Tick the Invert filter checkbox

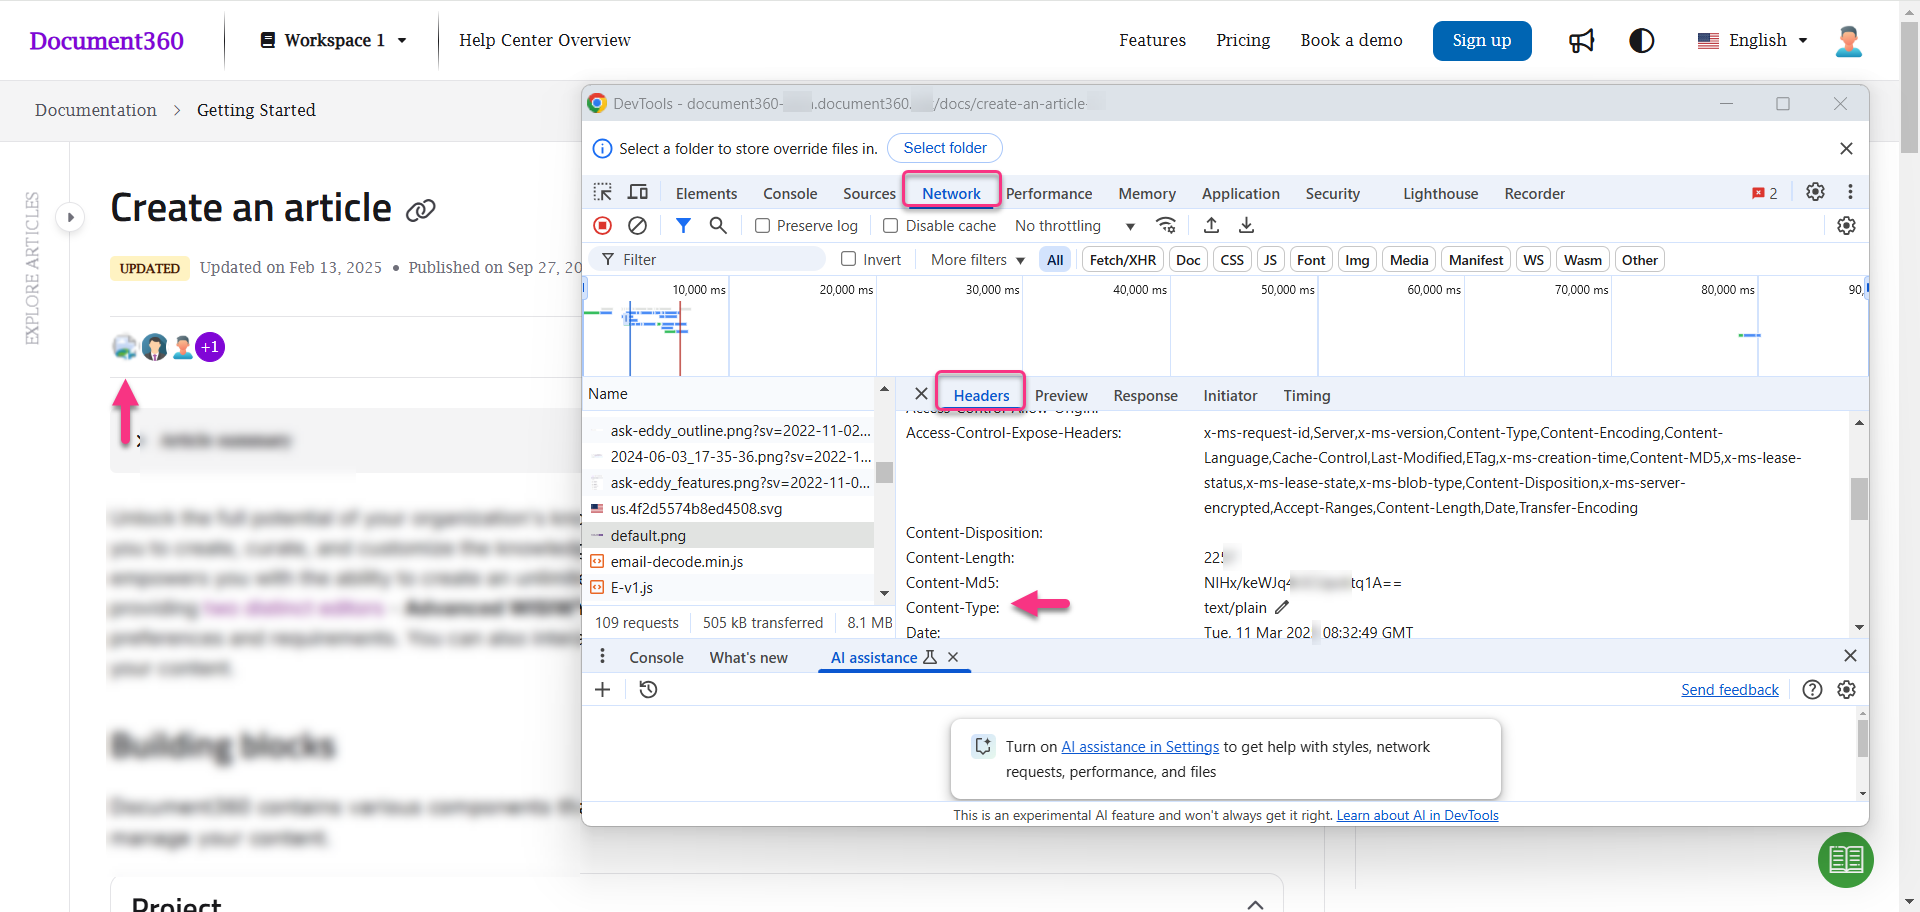(x=849, y=259)
